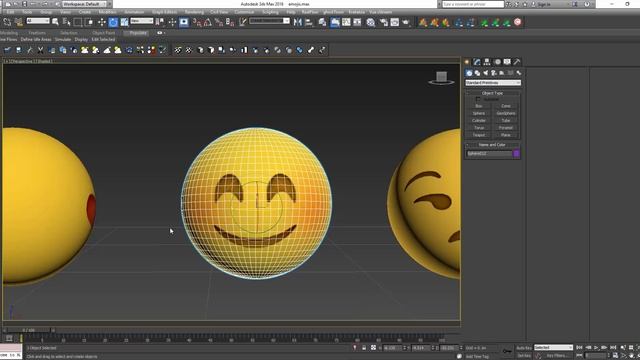
Task: Open the Selected key filter dropdown
Action: tap(553, 348)
